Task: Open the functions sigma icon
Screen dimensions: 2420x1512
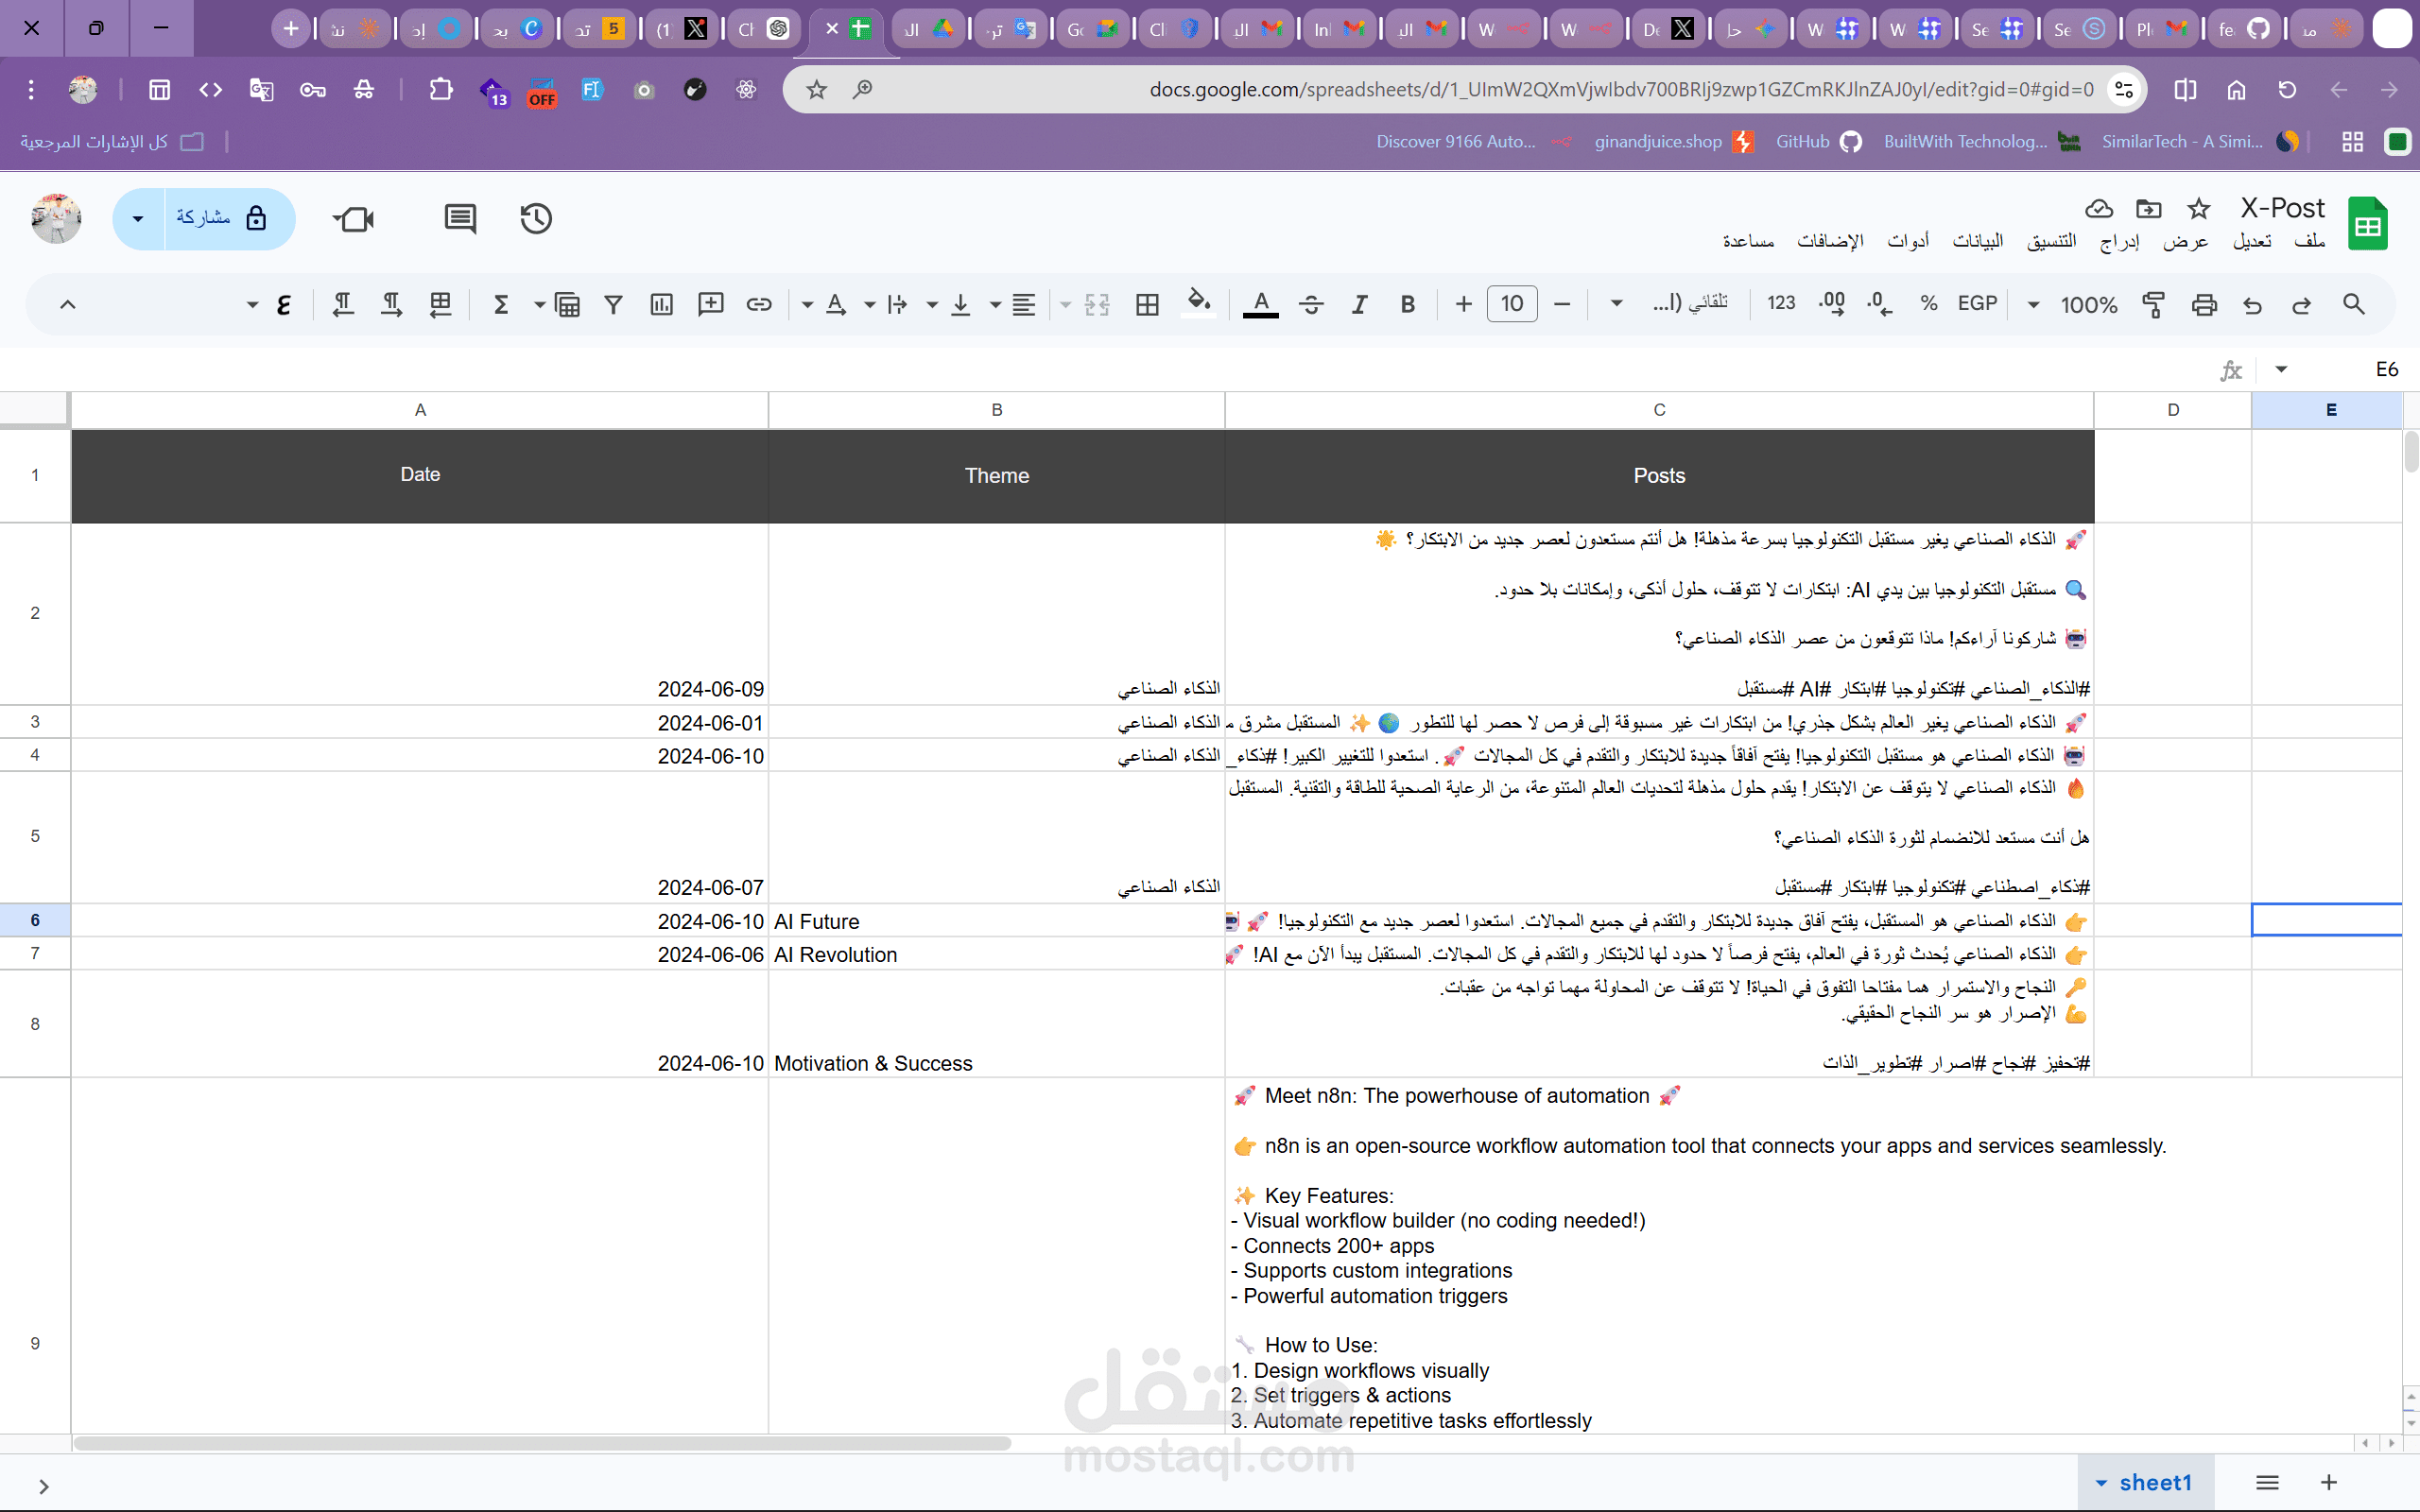Action: 501,304
